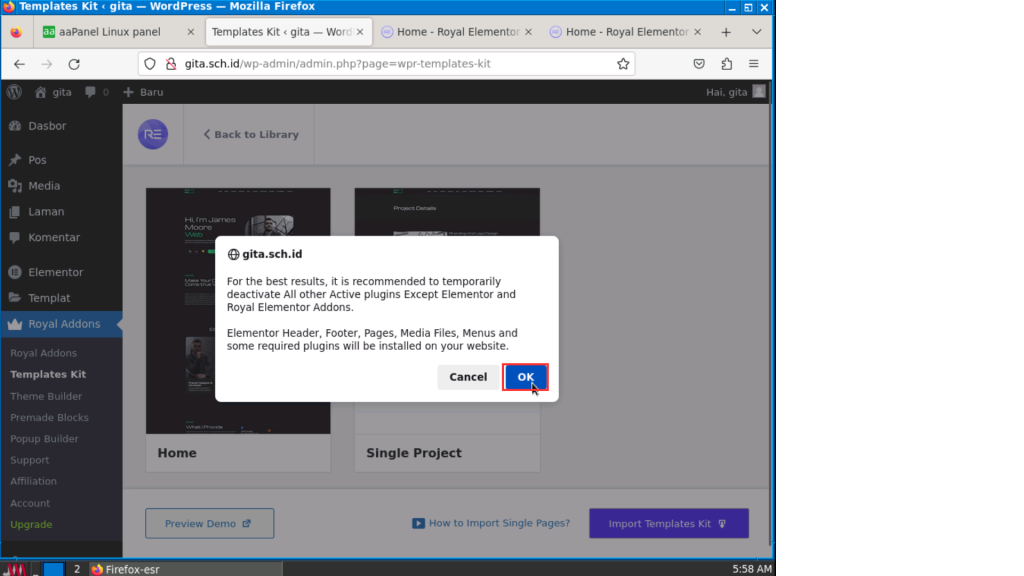Screen dimensions: 1024x576
Task: Open the Firefox extensions puzzle icon
Action: (x=727, y=64)
